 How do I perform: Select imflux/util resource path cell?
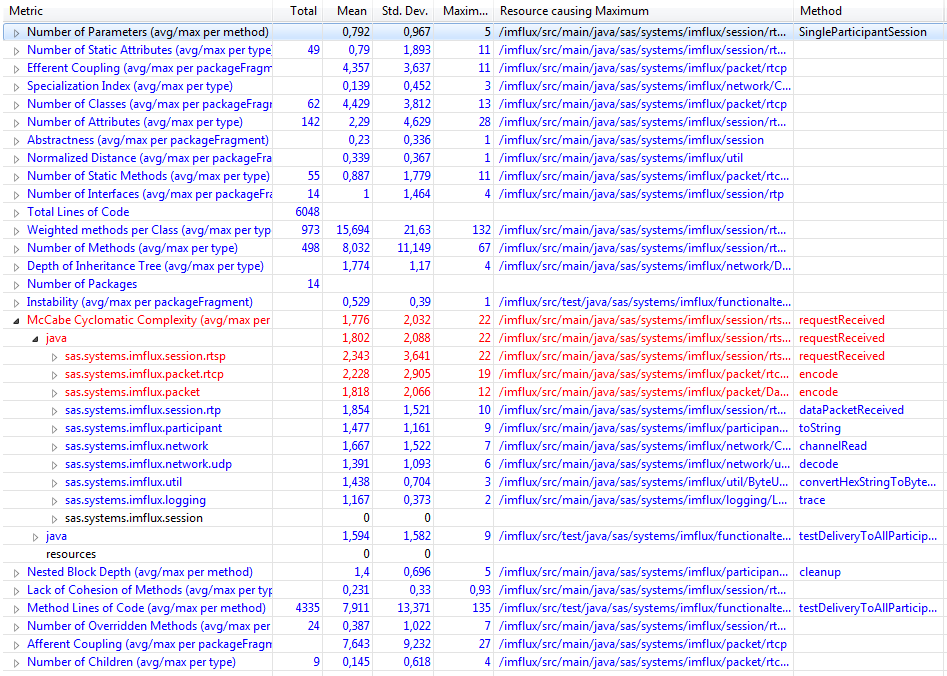click(621, 158)
